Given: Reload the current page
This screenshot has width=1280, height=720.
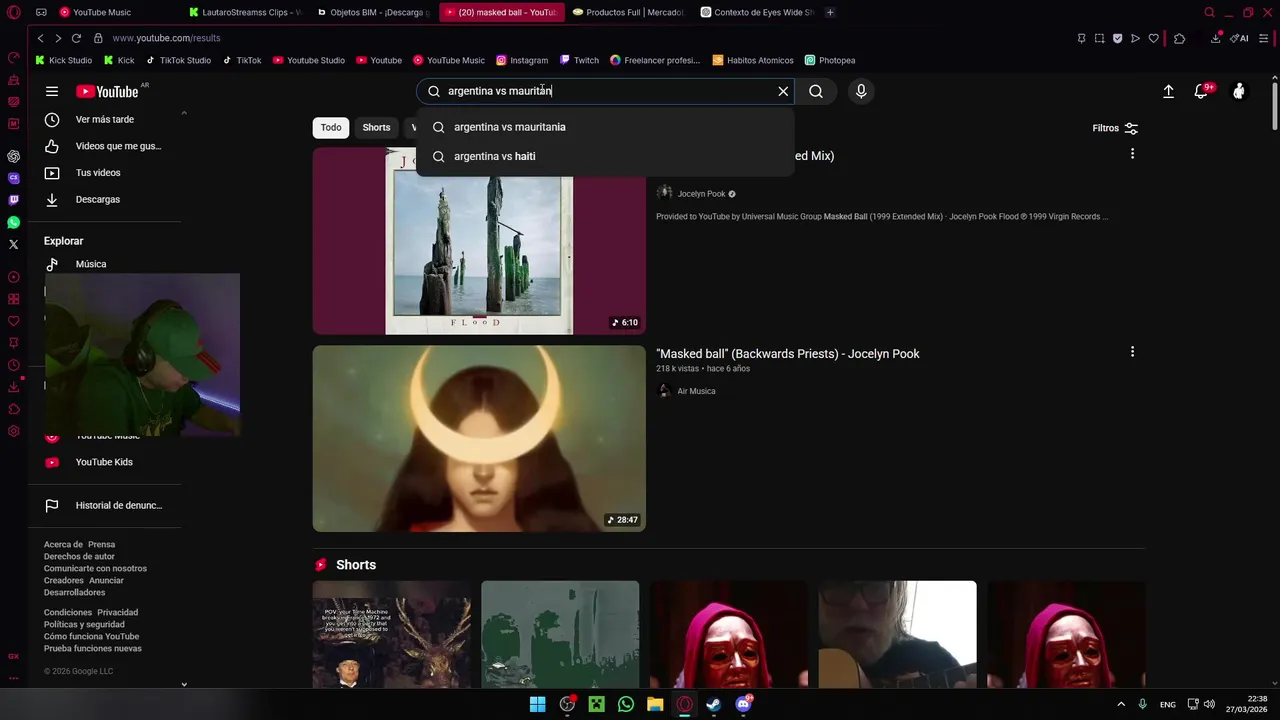Looking at the screenshot, I should tap(76, 38).
